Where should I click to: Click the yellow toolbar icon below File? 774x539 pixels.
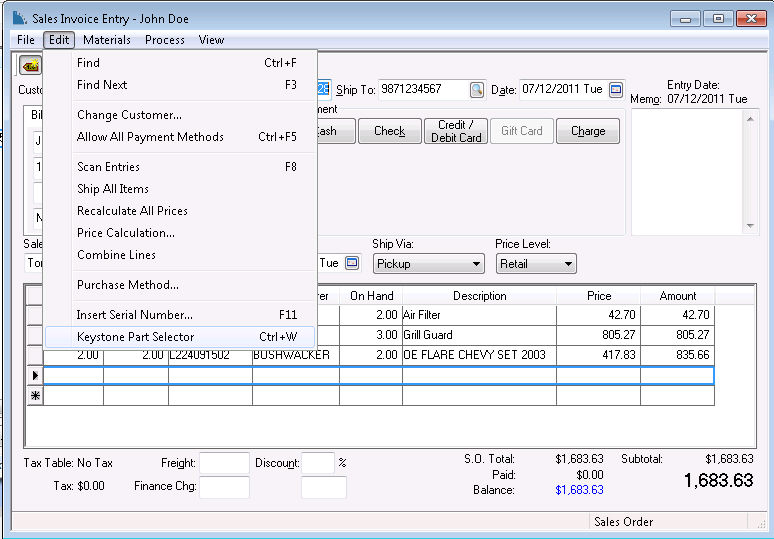(31, 66)
